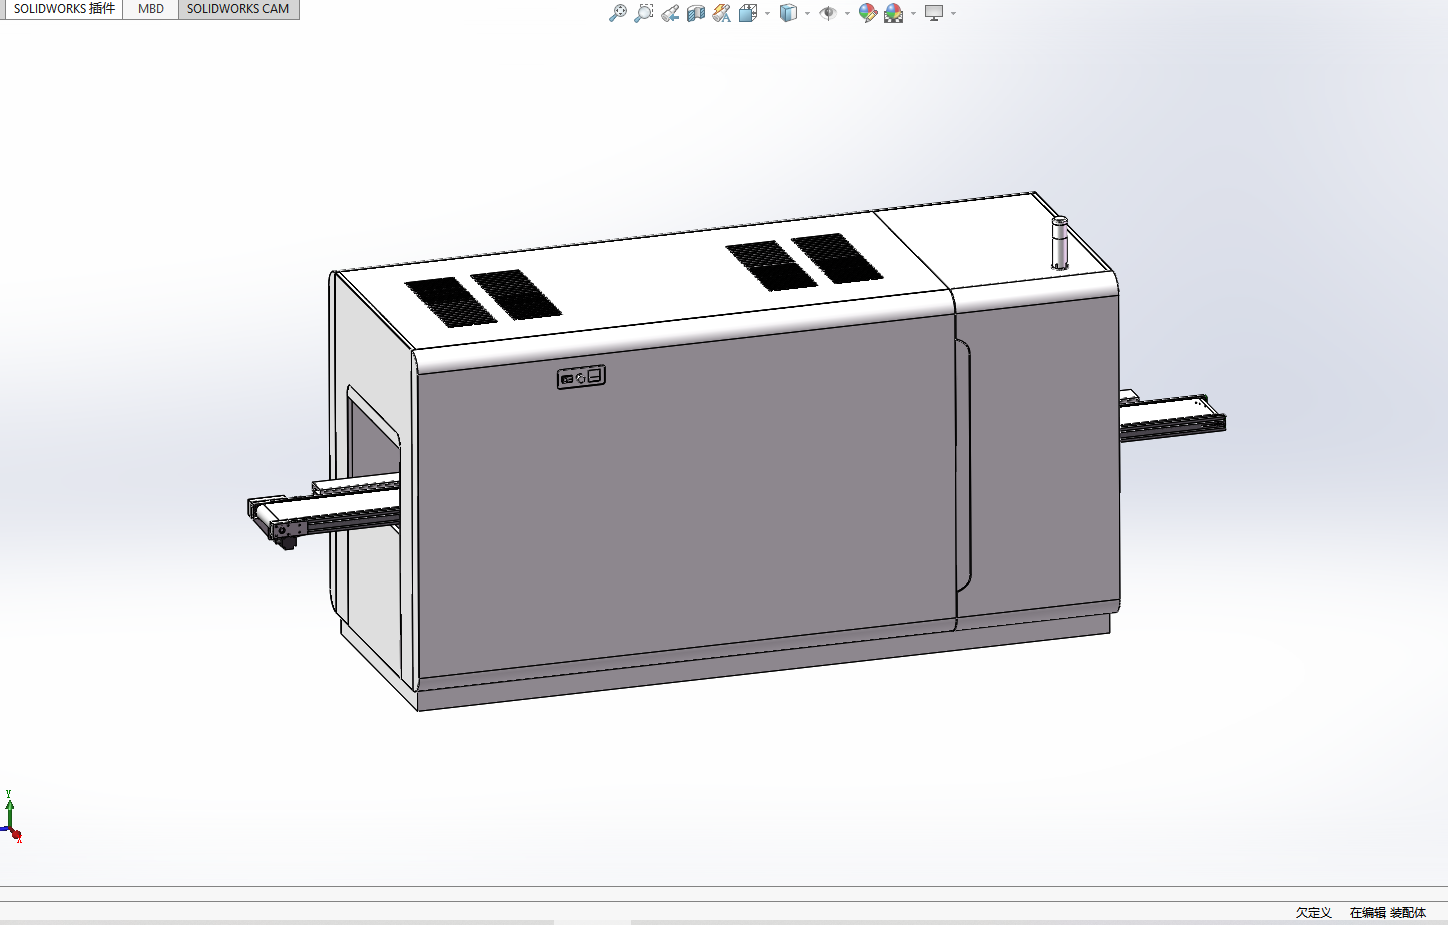Click the Display Style icon
The image size is (1448, 925).
(788, 13)
